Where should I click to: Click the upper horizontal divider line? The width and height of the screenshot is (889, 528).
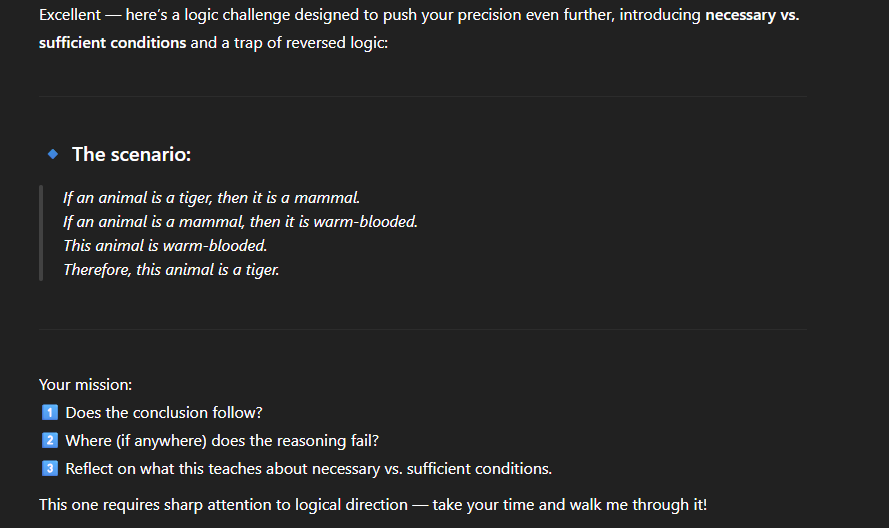pyautogui.click(x=423, y=97)
